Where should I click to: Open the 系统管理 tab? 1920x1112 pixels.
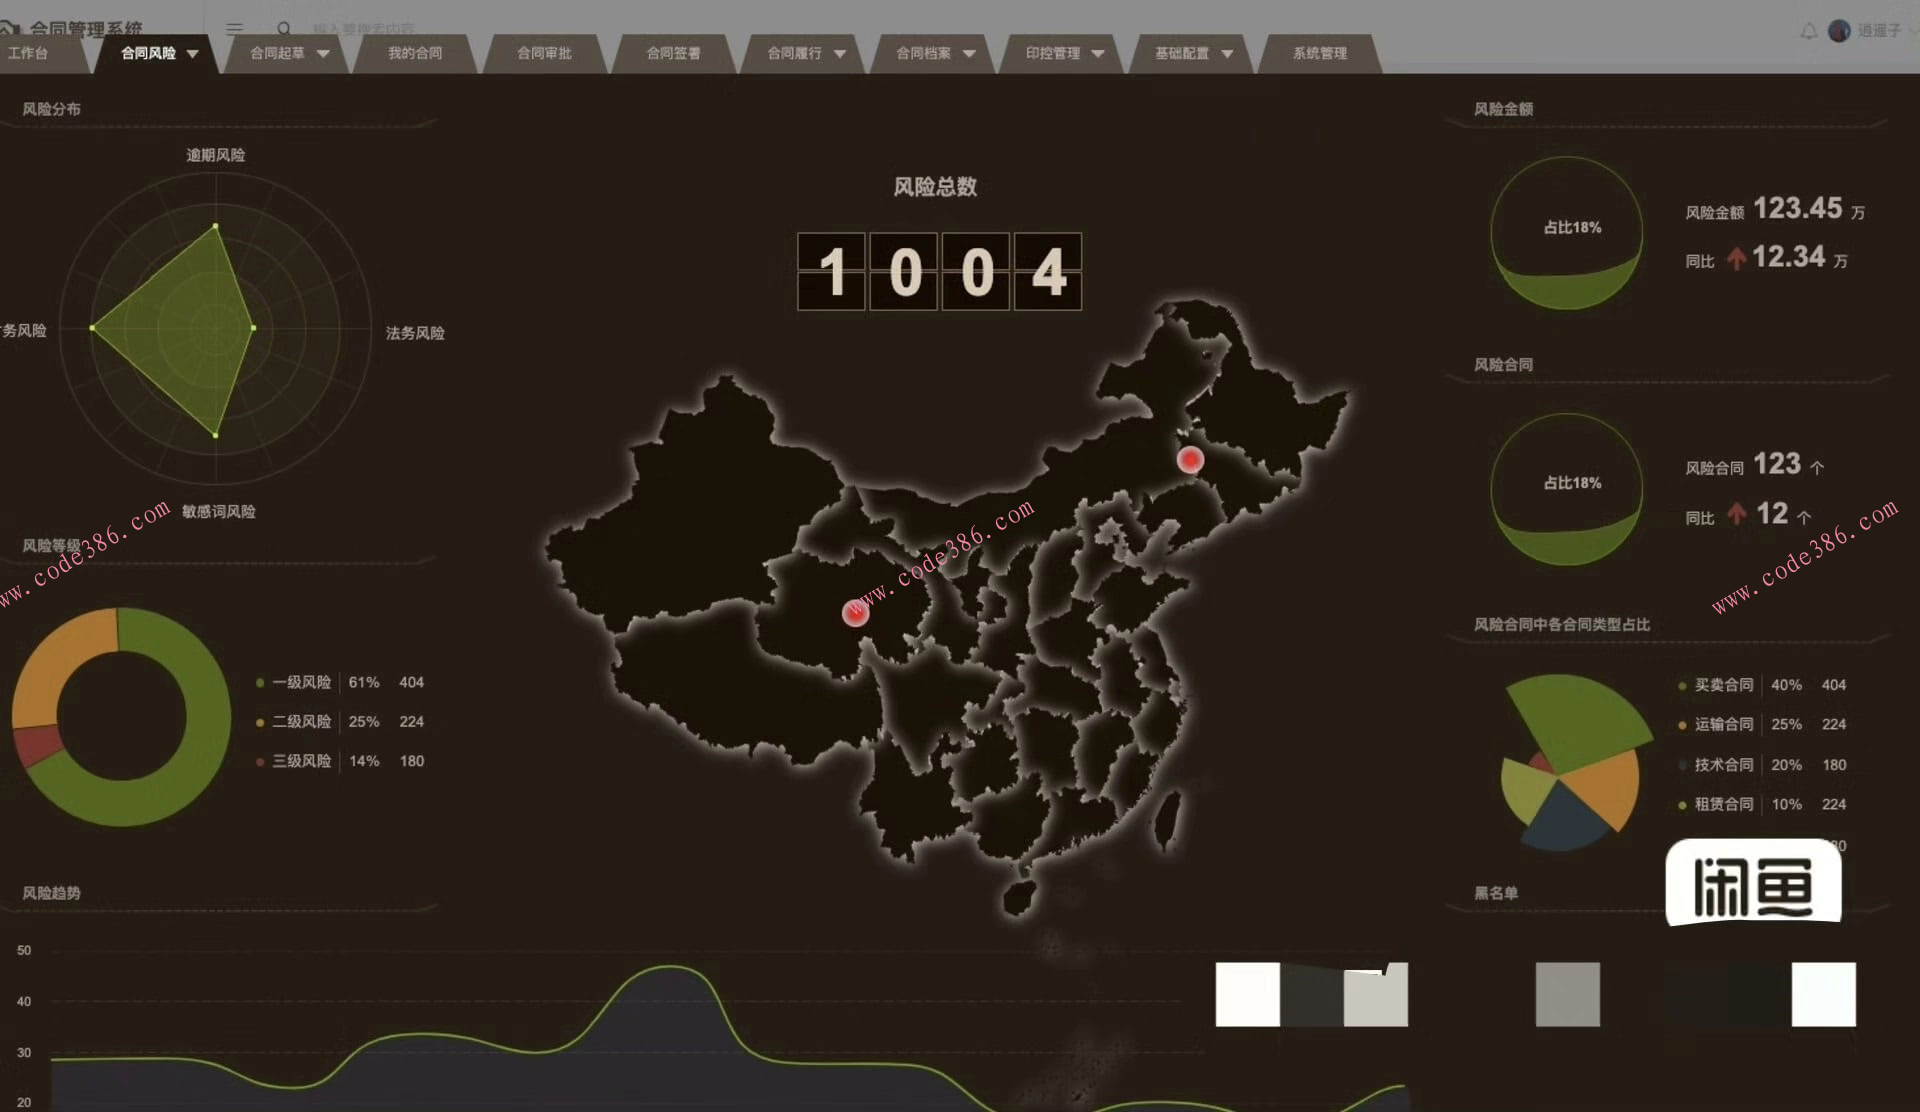pyautogui.click(x=1320, y=54)
